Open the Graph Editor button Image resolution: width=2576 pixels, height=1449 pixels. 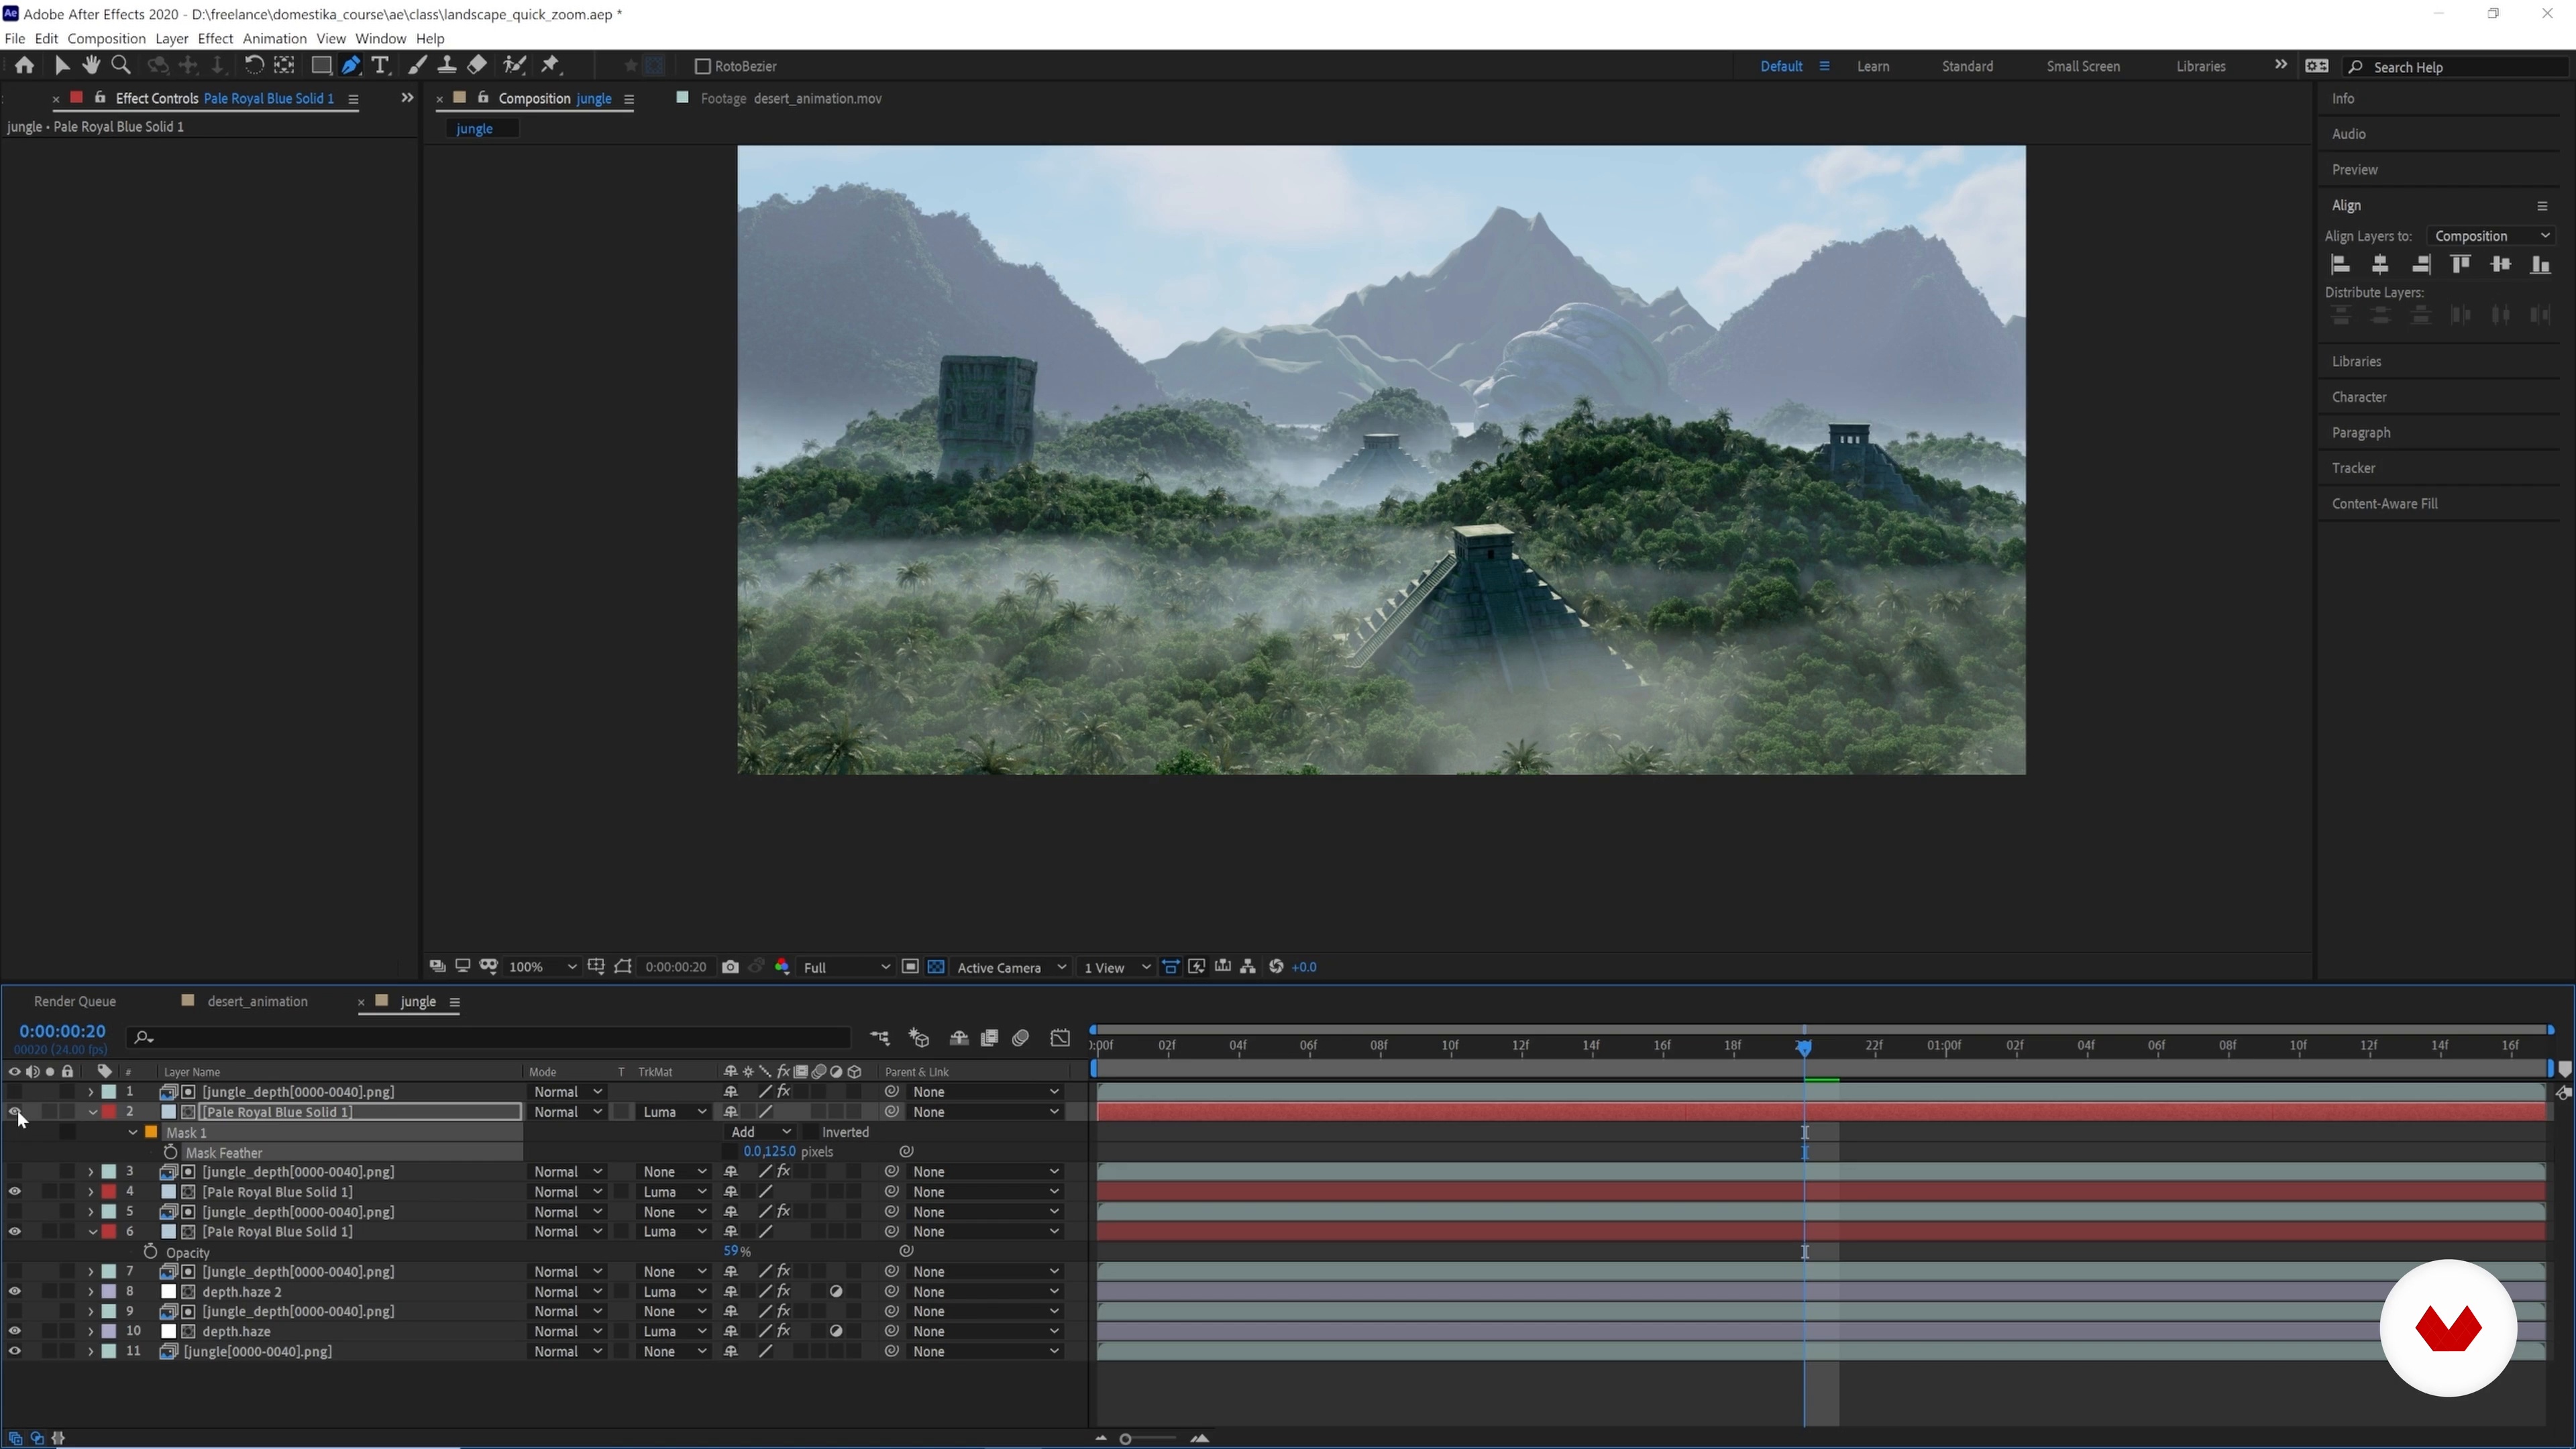click(x=1060, y=1038)
